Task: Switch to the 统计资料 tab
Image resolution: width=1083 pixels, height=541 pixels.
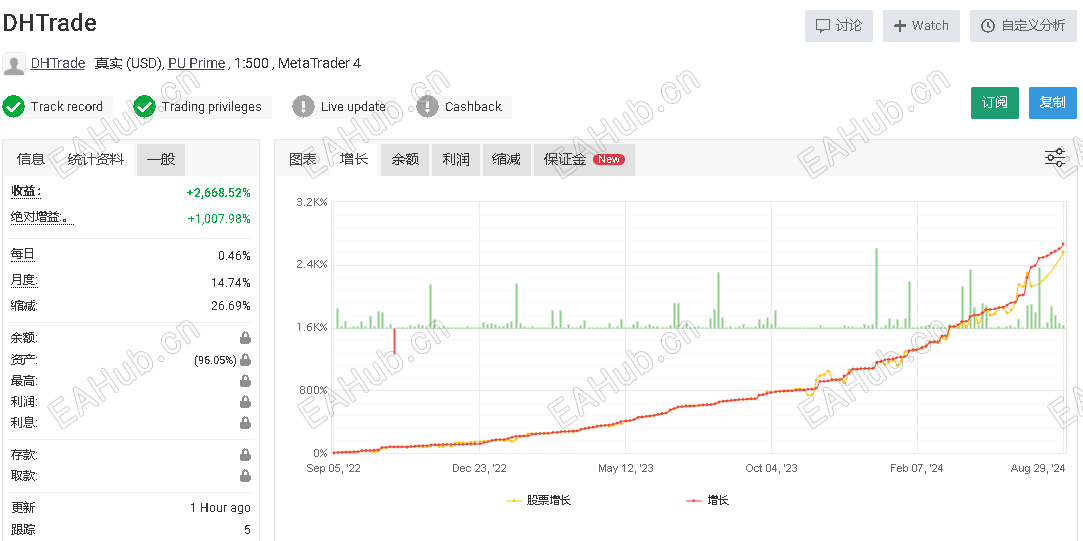Action: pyautogui.click(x=96, y=159)
